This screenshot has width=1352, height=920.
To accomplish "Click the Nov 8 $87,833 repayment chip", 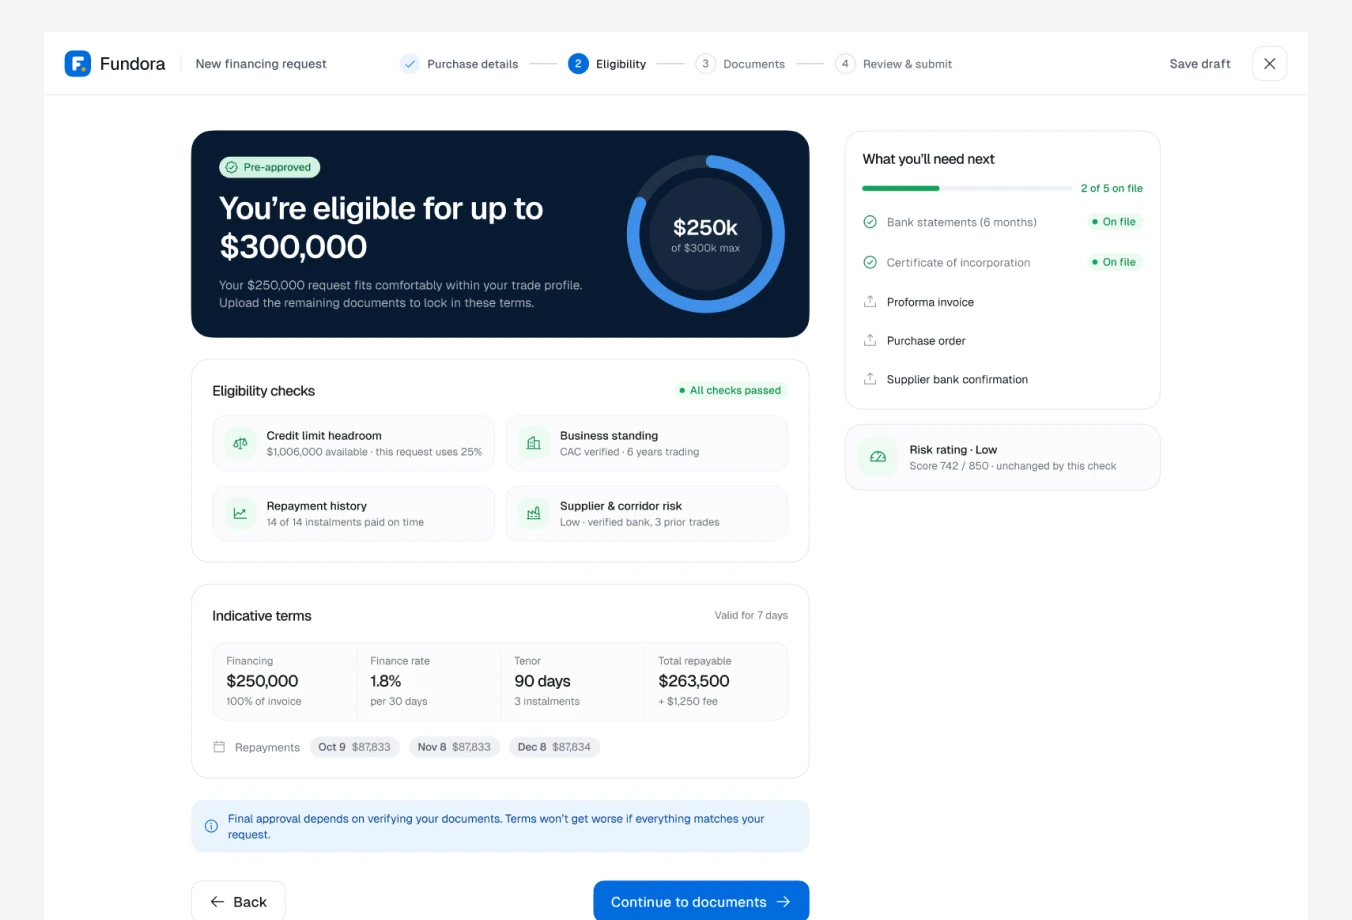I will (454, 747).
